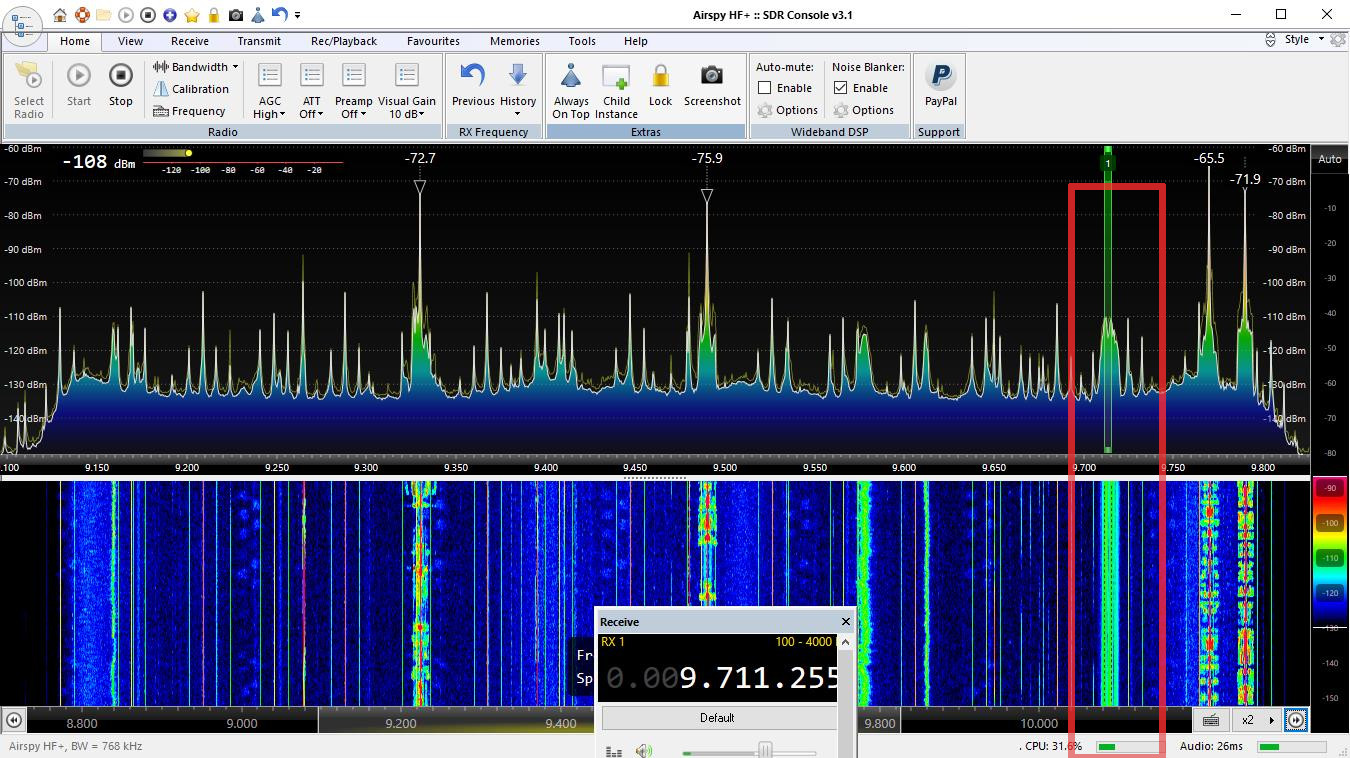Click the lifebuoy help icon
Screen dimensions: 1350x758
tap(82, 15)
